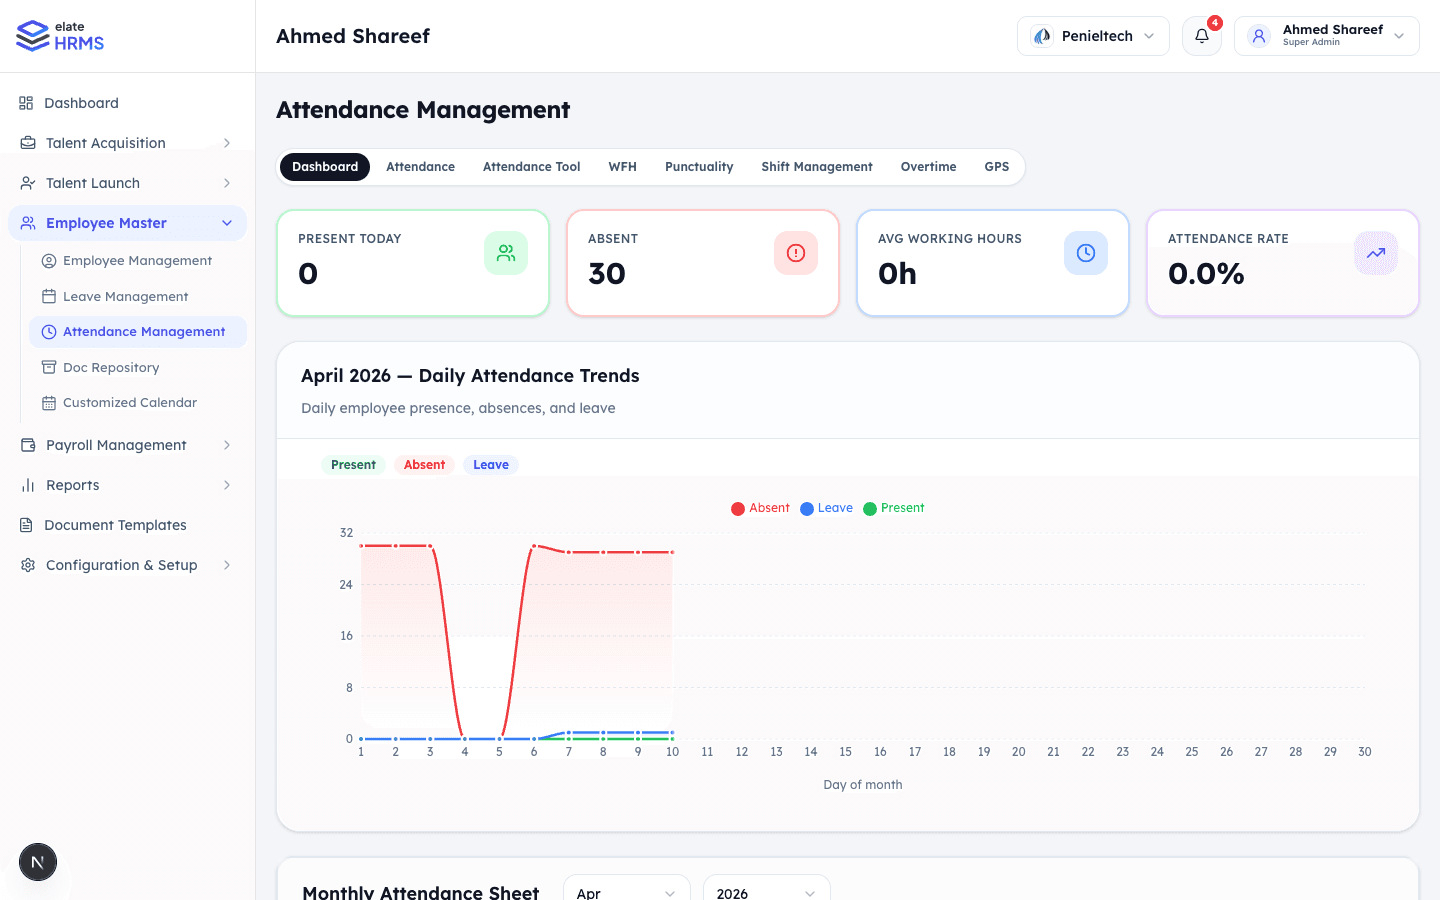Click the notification bell icon
Screen dimensions: 1440x900
(1201, 36)
